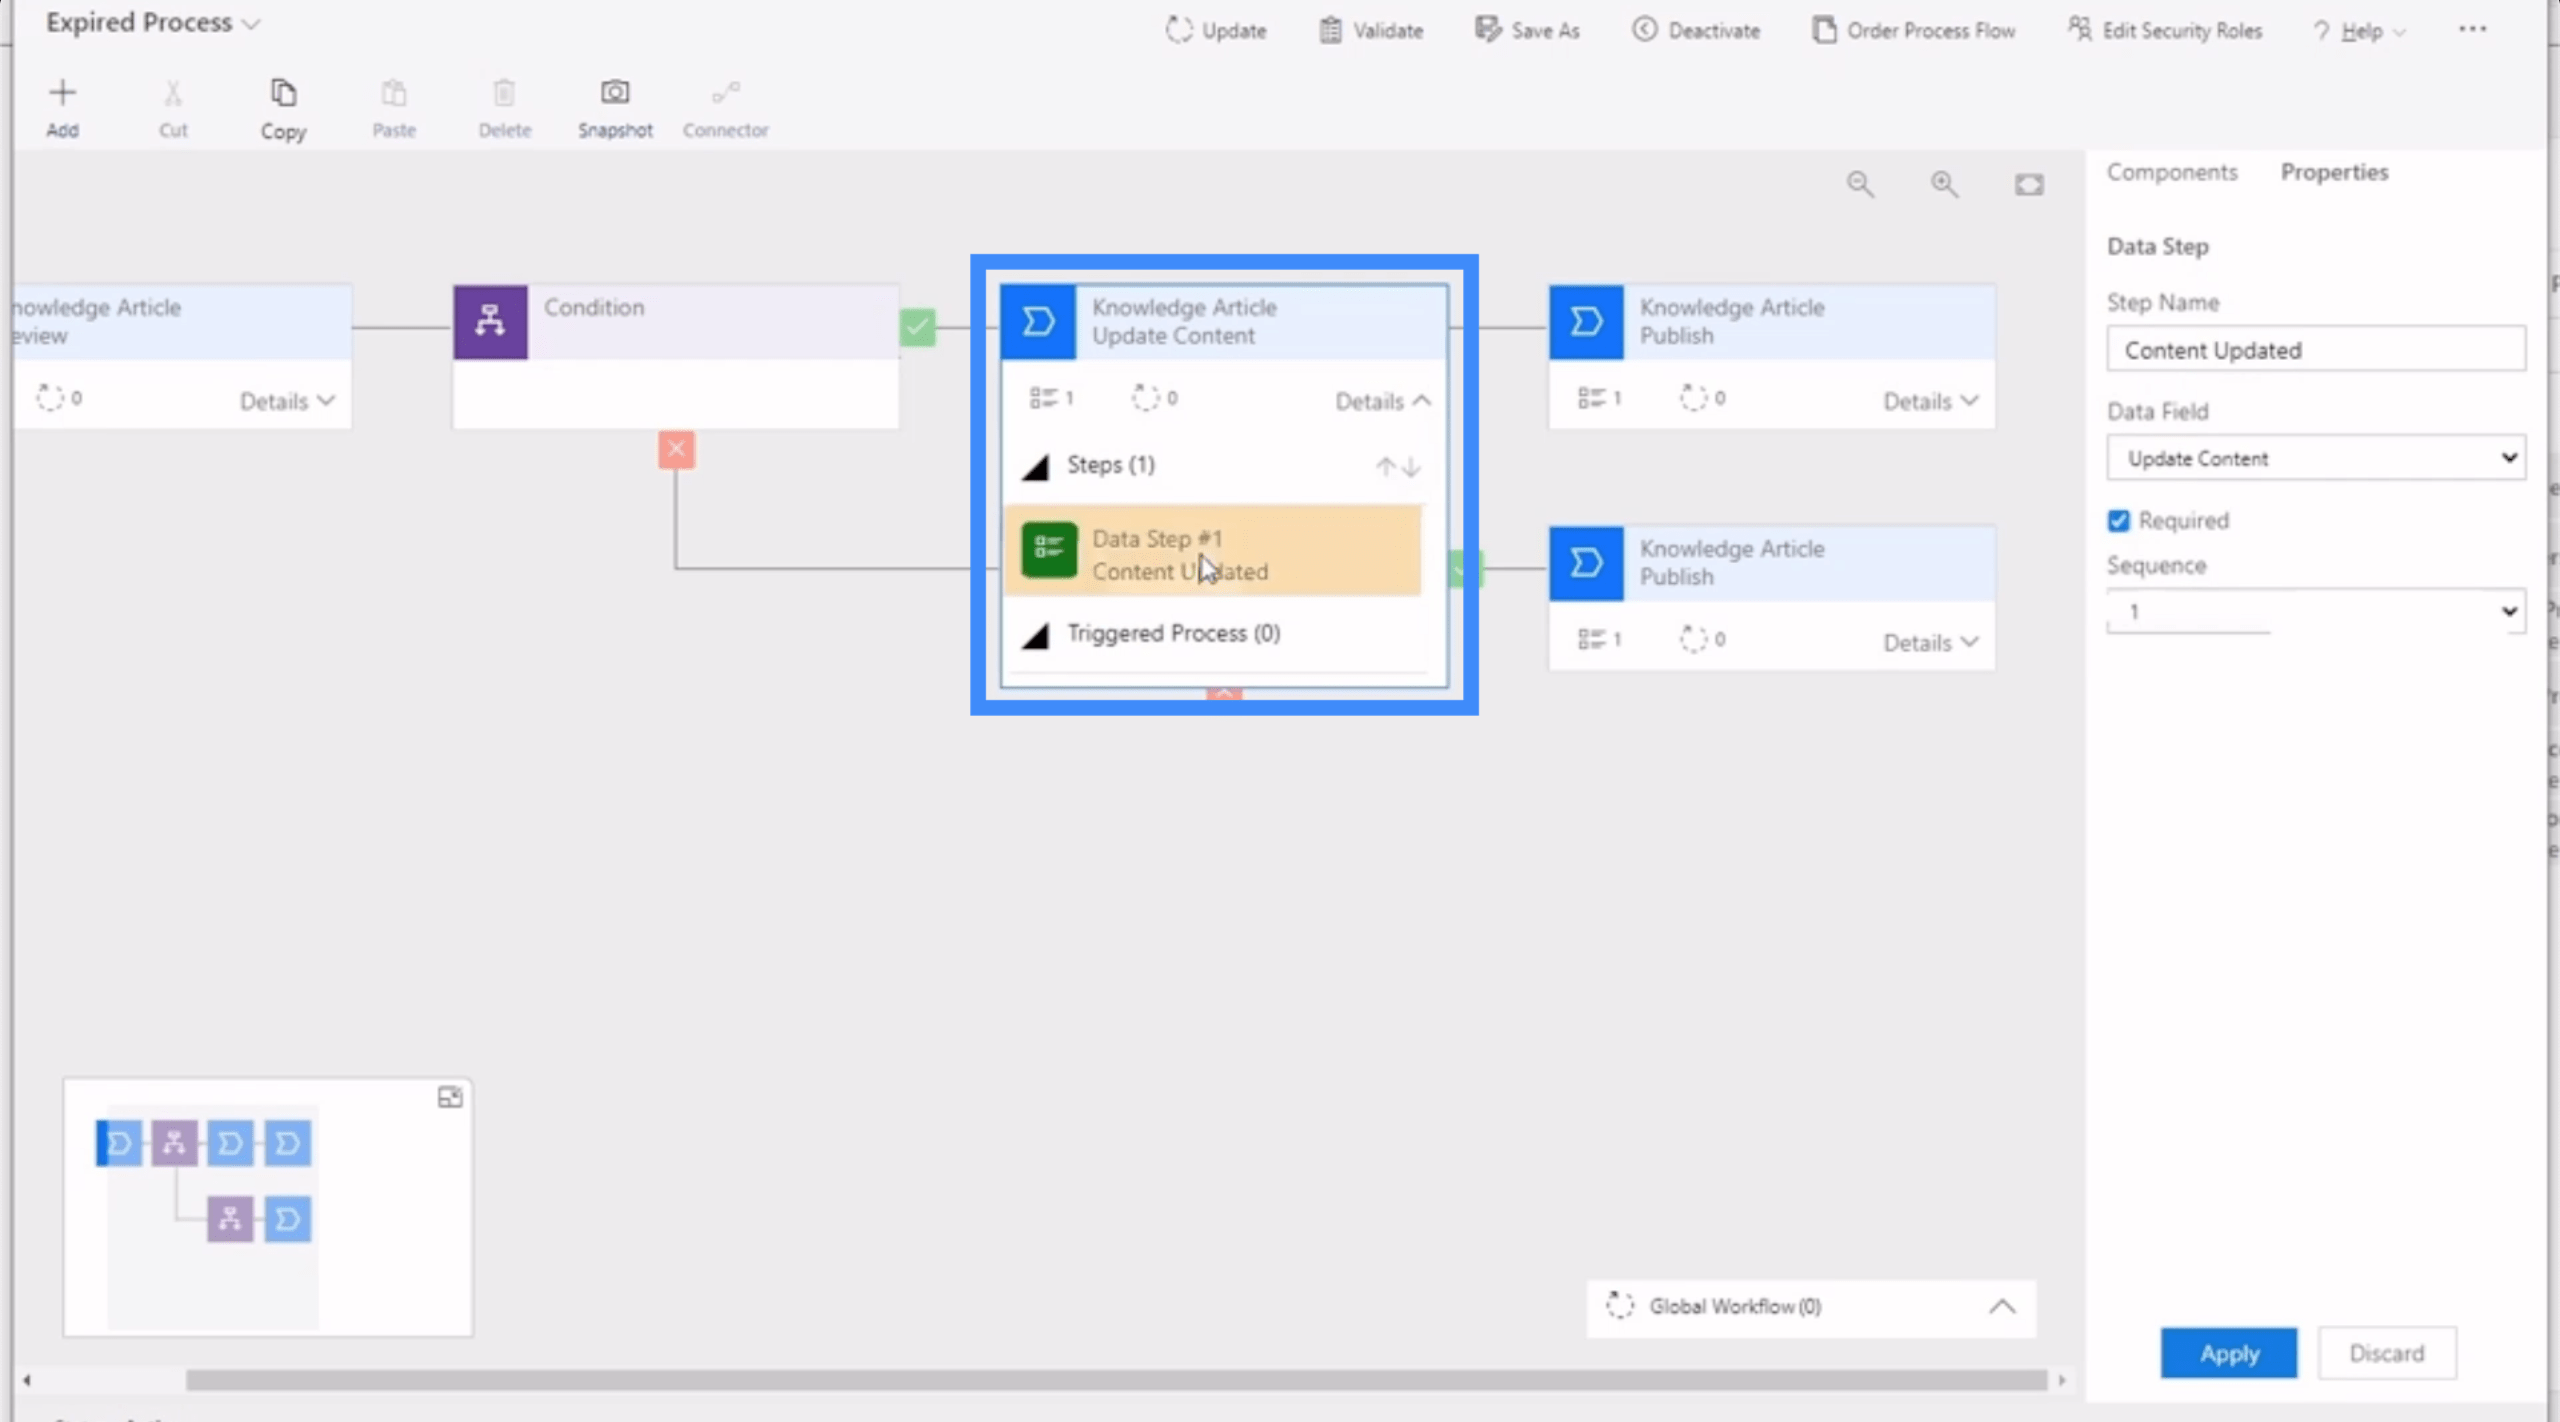Expand Details of lower Publish stage

coord(1931,642)
